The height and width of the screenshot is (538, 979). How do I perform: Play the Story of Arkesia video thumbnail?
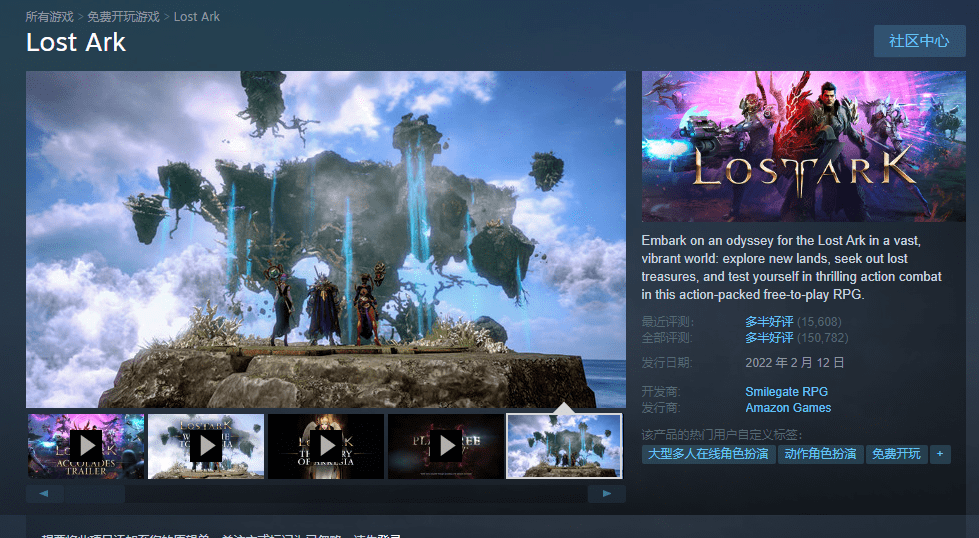tap(326, 446)
